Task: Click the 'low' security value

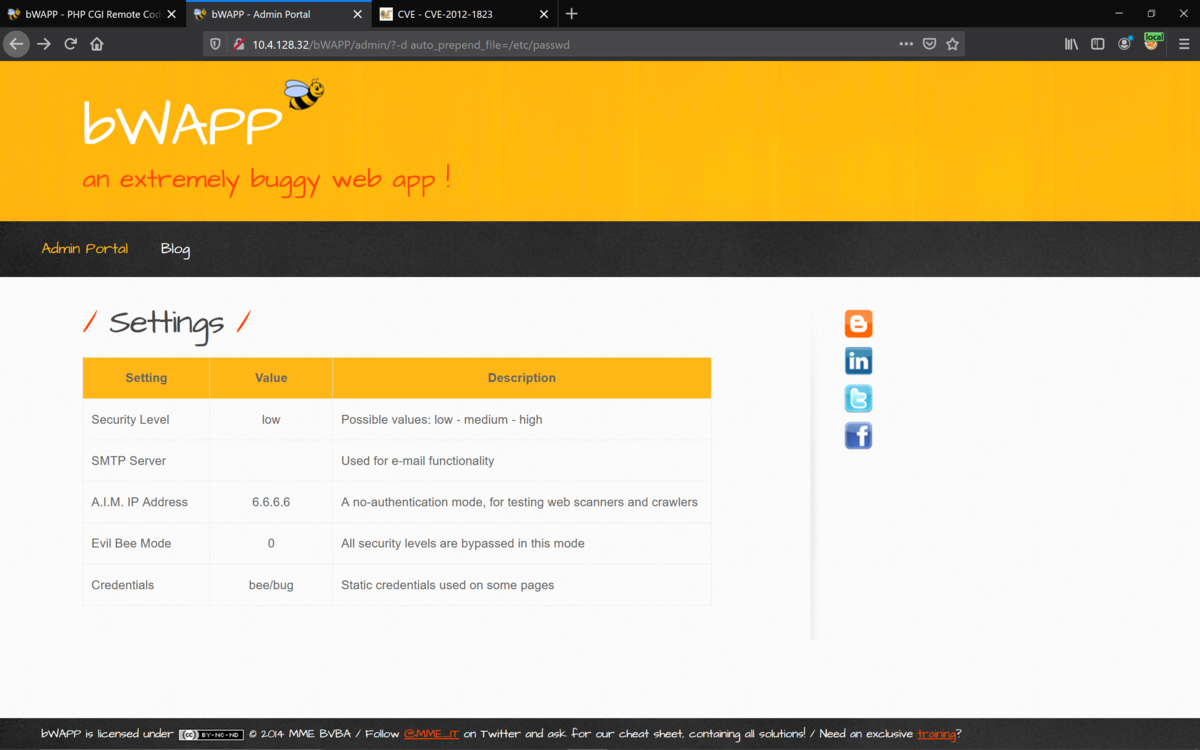Action: point(271,419)
